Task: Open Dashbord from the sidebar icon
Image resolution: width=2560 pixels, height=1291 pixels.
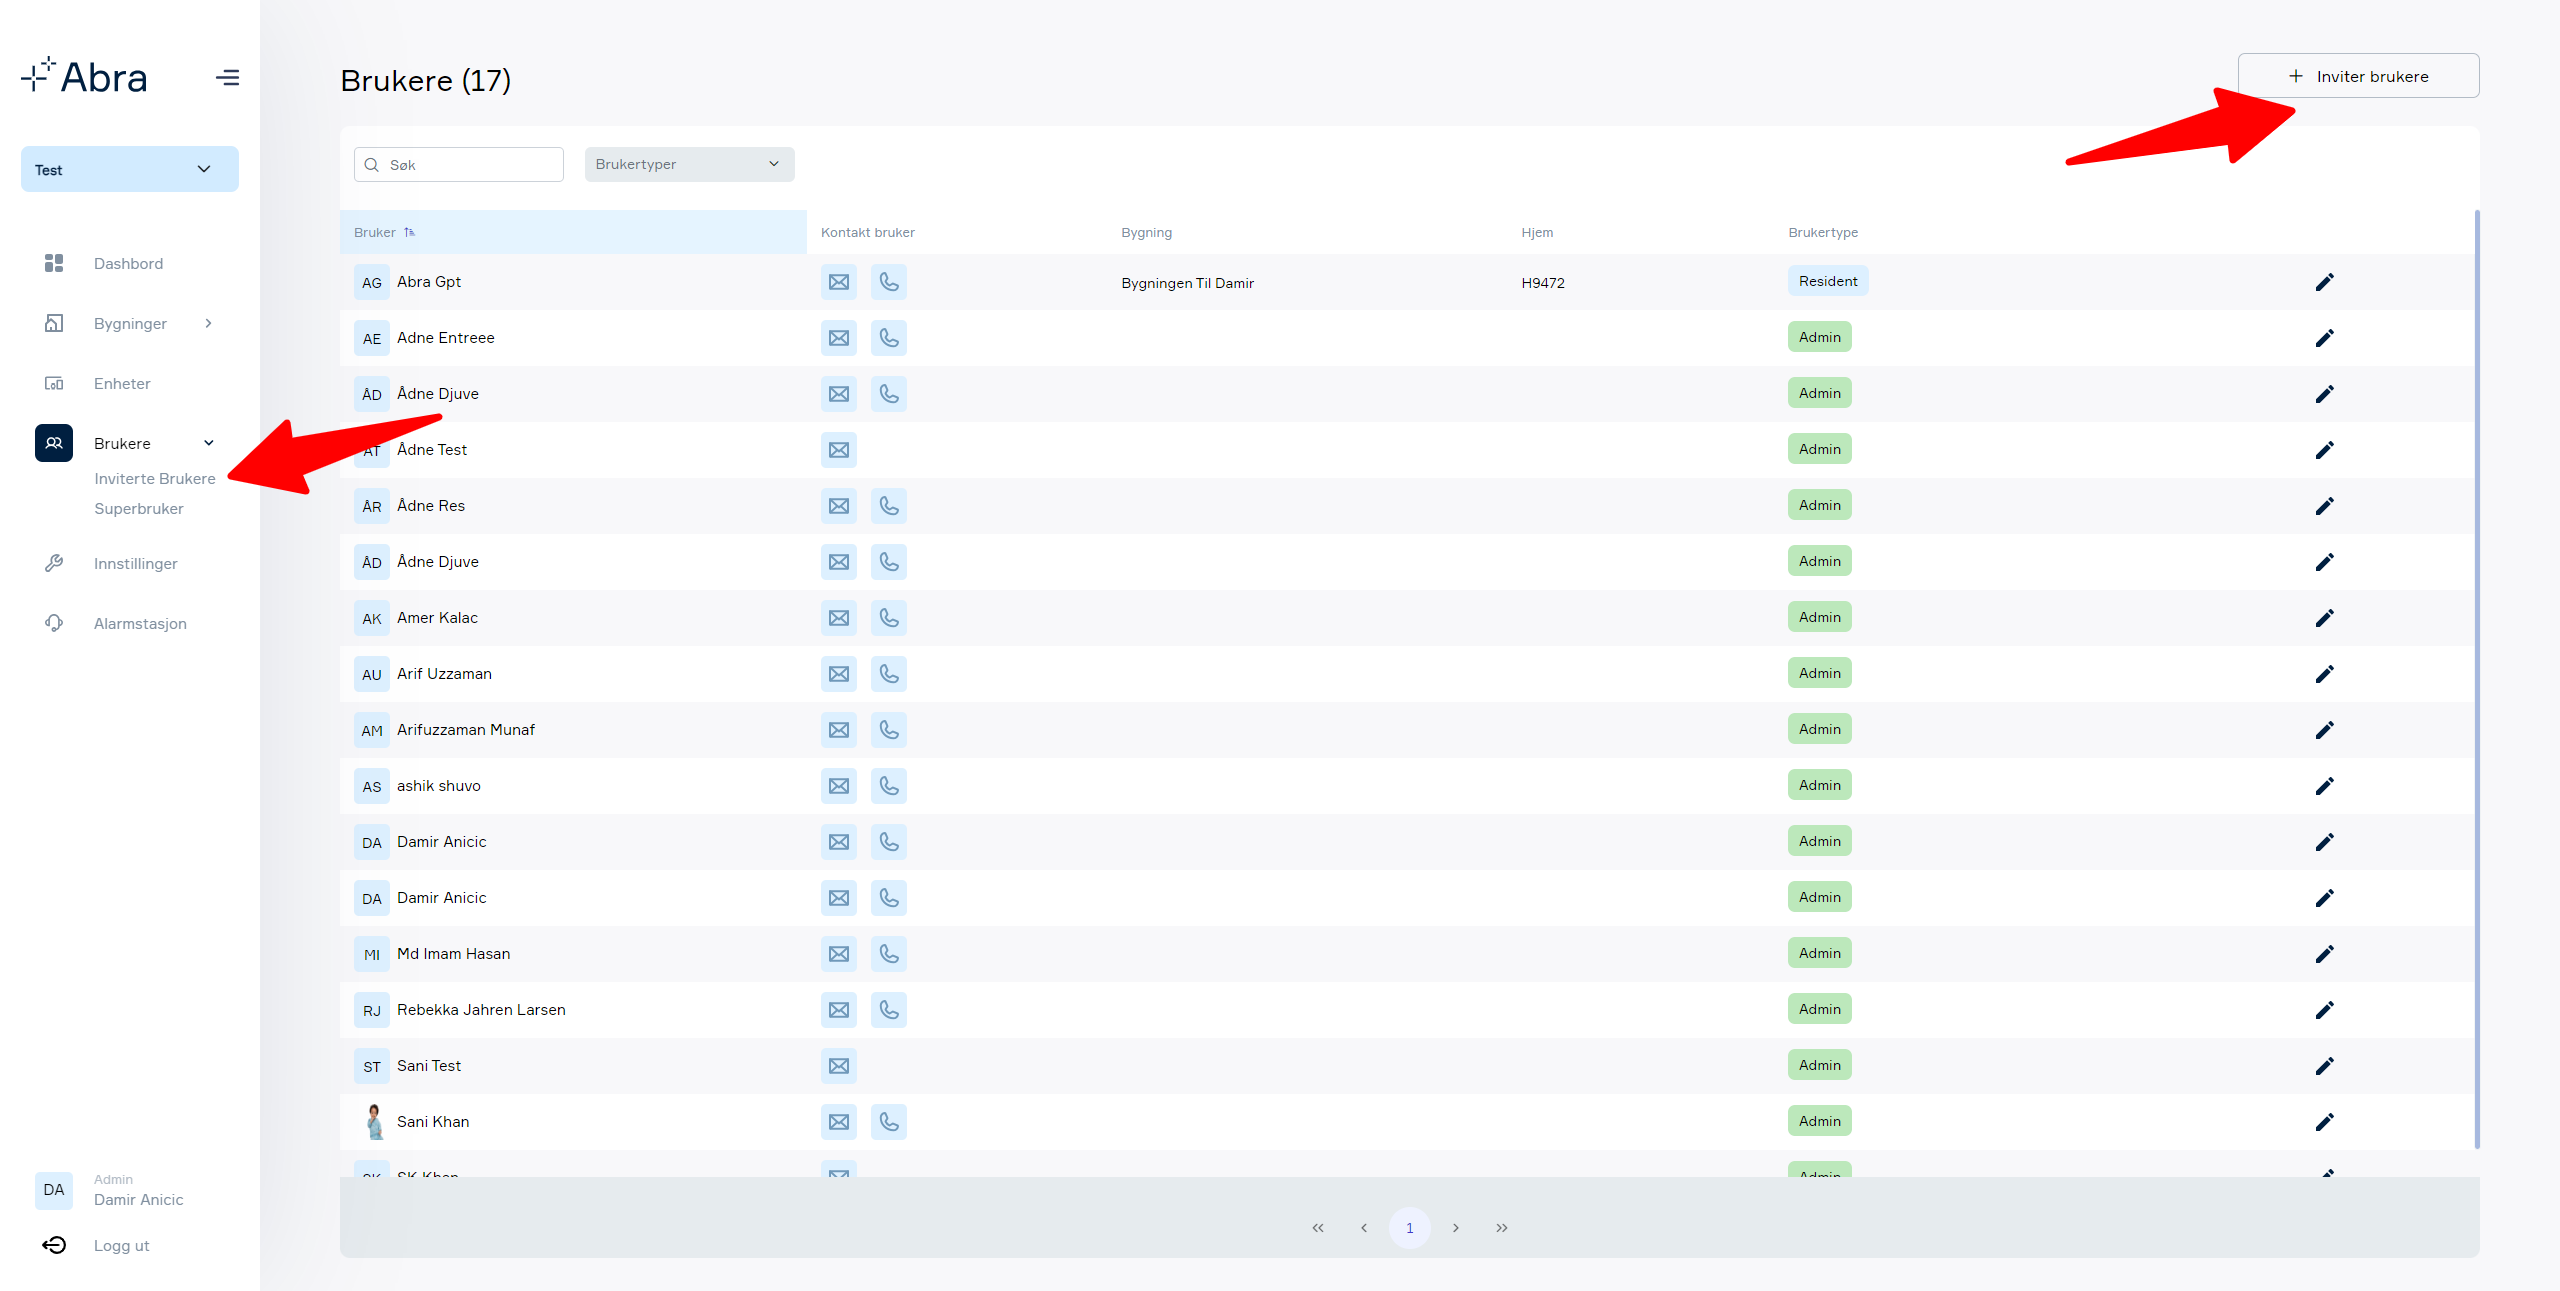Action: tap(54, 263)
